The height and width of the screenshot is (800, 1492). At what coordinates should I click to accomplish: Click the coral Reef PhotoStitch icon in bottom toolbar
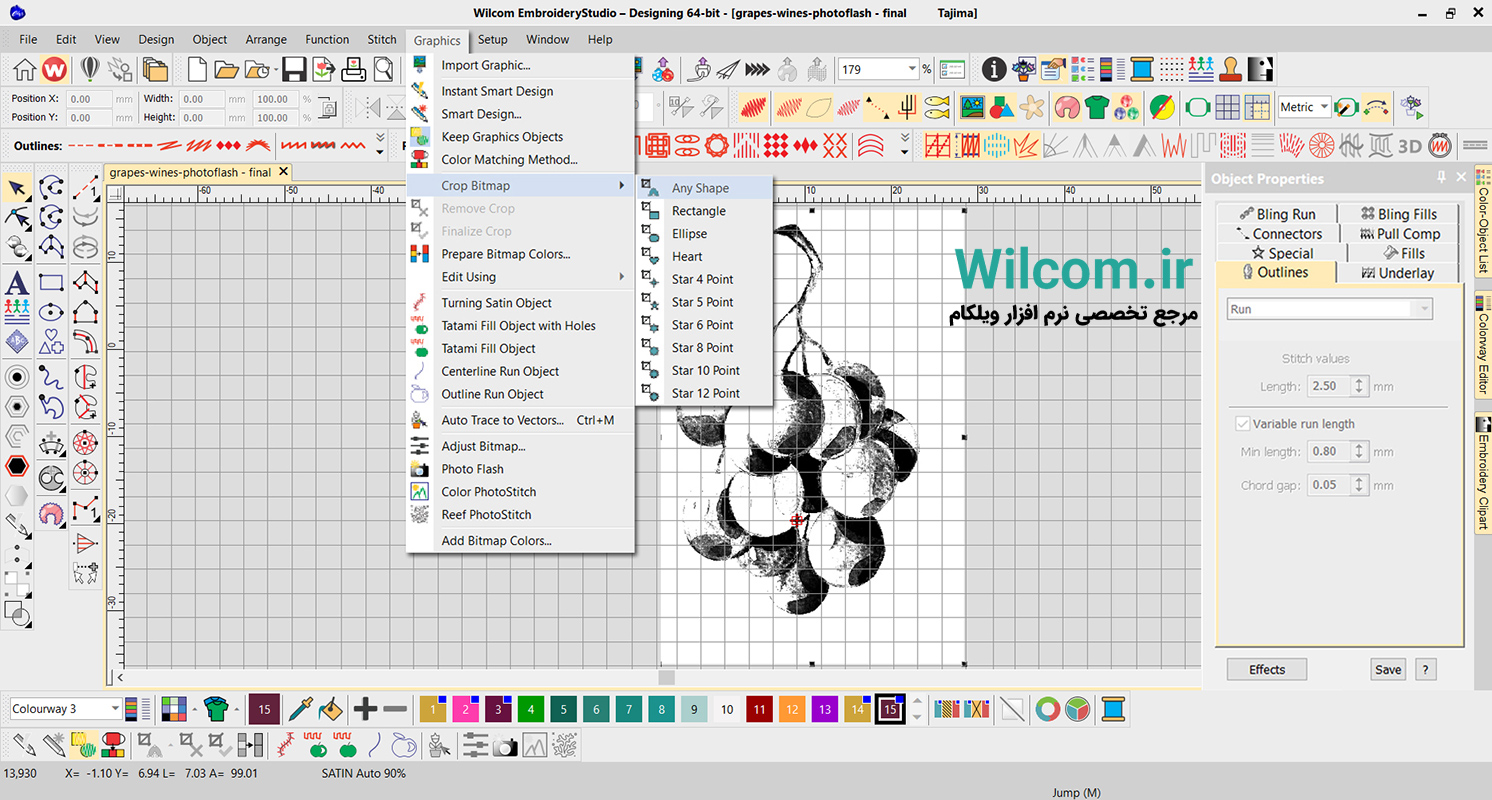tap(566, 745)
